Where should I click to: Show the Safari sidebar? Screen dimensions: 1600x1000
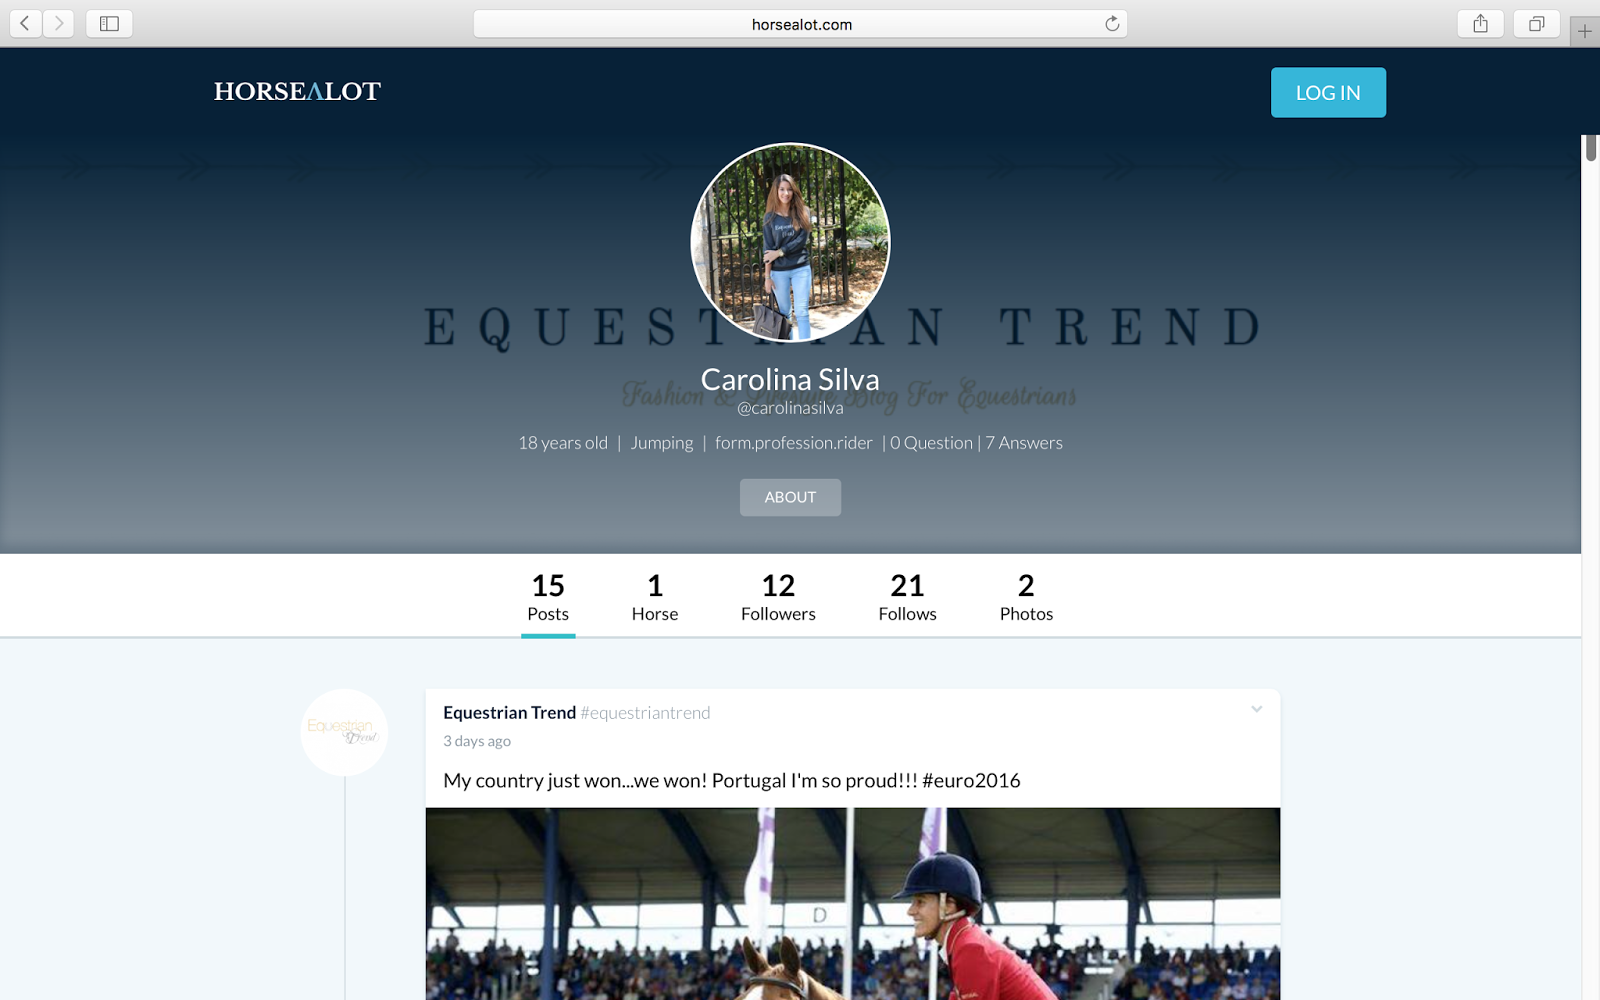pos(109,23)
